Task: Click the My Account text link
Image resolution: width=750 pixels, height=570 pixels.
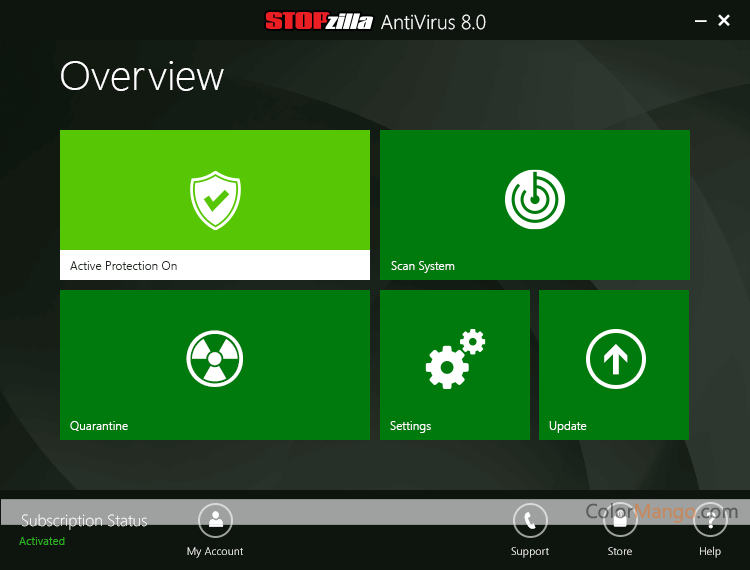Action: 215,551
